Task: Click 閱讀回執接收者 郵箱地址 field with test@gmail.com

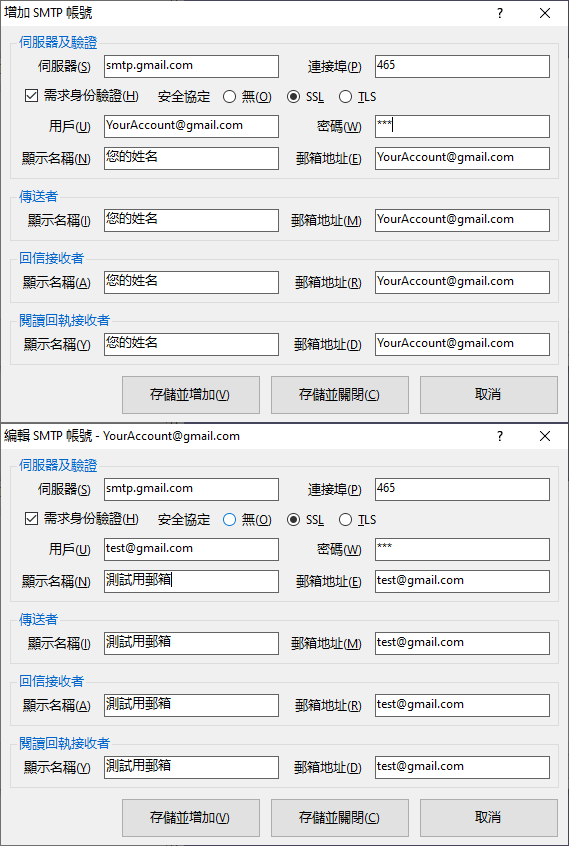Action: click(462, 767)
